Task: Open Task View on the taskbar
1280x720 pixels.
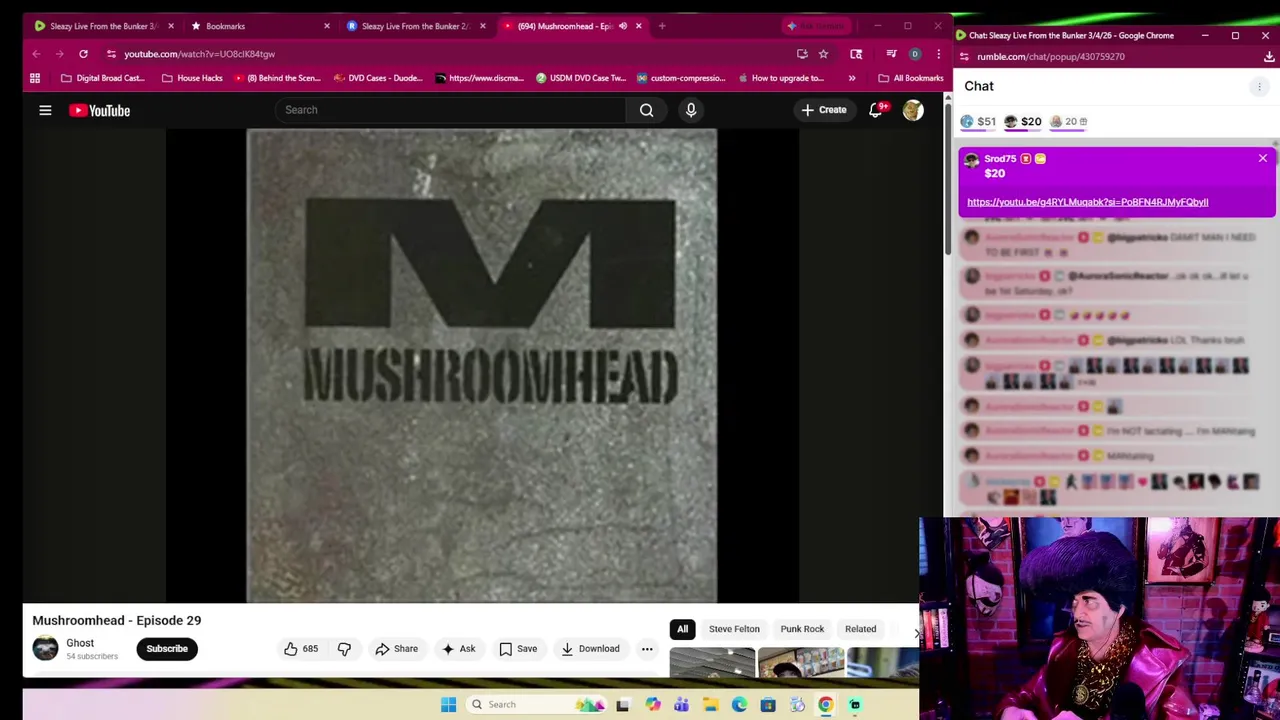Action: coord(622,705)
